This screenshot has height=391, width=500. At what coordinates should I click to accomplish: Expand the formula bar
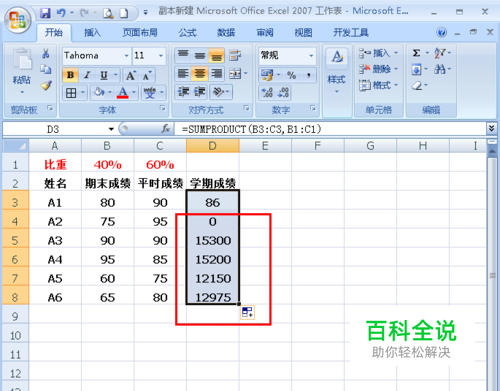[491, 128]
